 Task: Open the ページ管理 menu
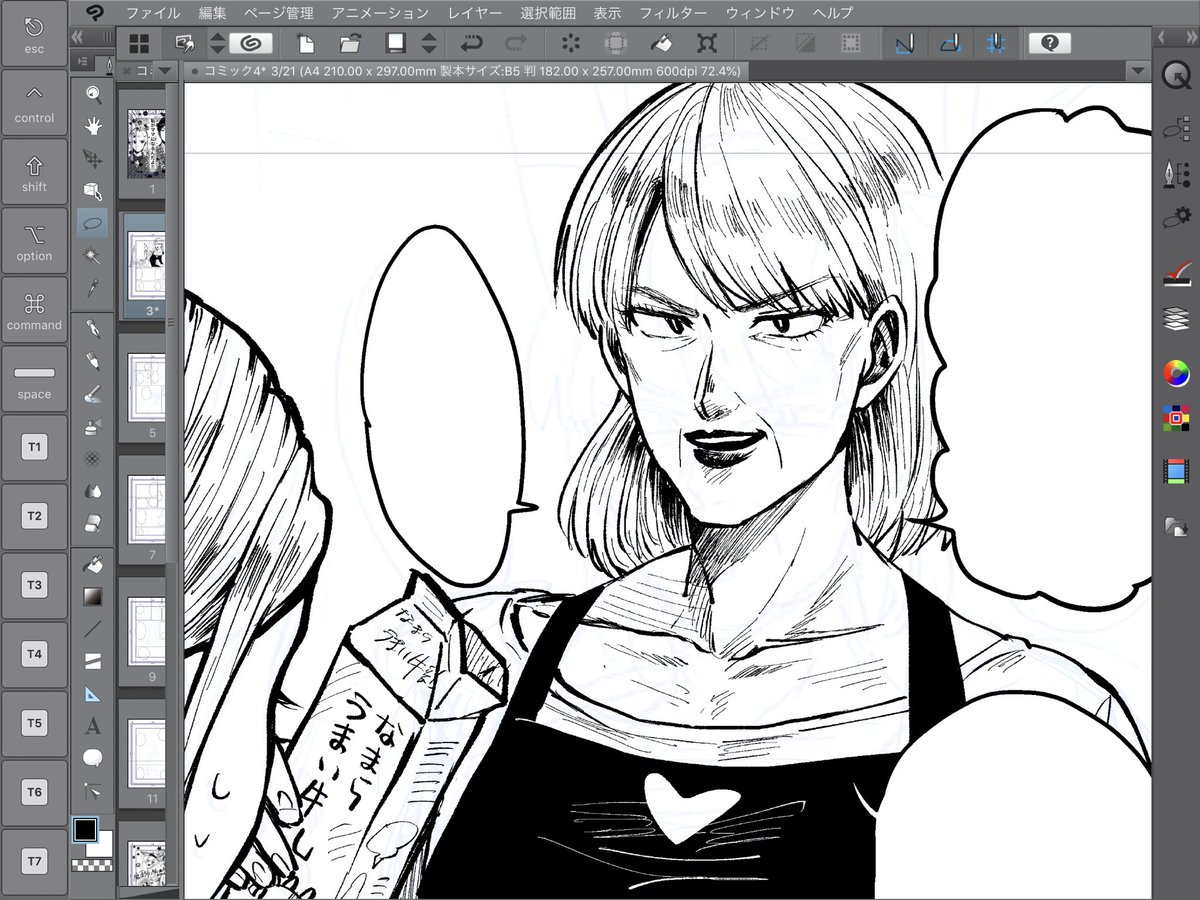[278, 13]
